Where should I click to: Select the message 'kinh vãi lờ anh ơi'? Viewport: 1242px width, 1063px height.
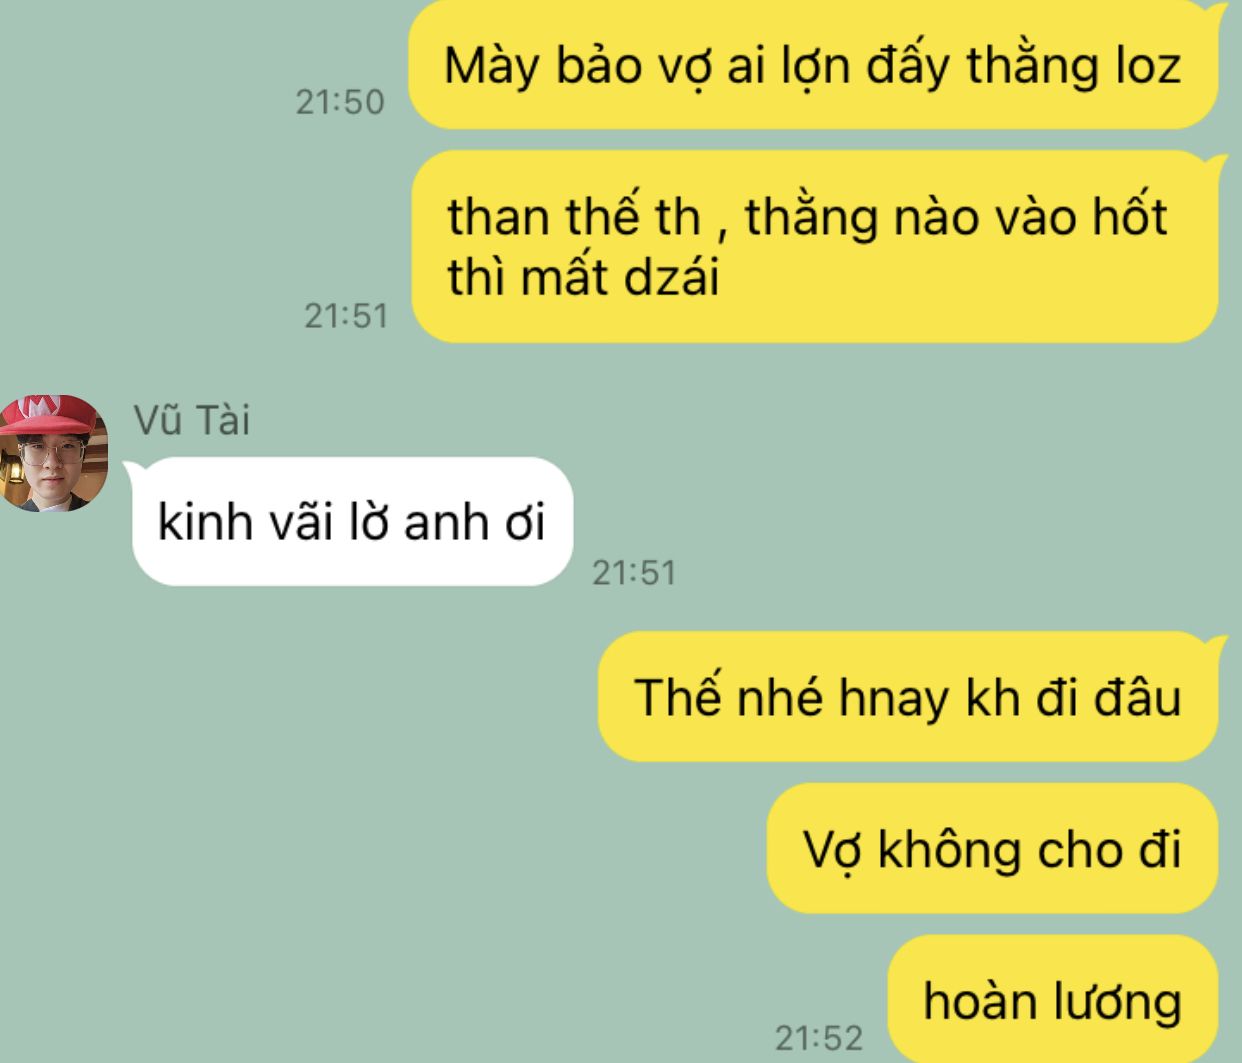click(352, 521)
